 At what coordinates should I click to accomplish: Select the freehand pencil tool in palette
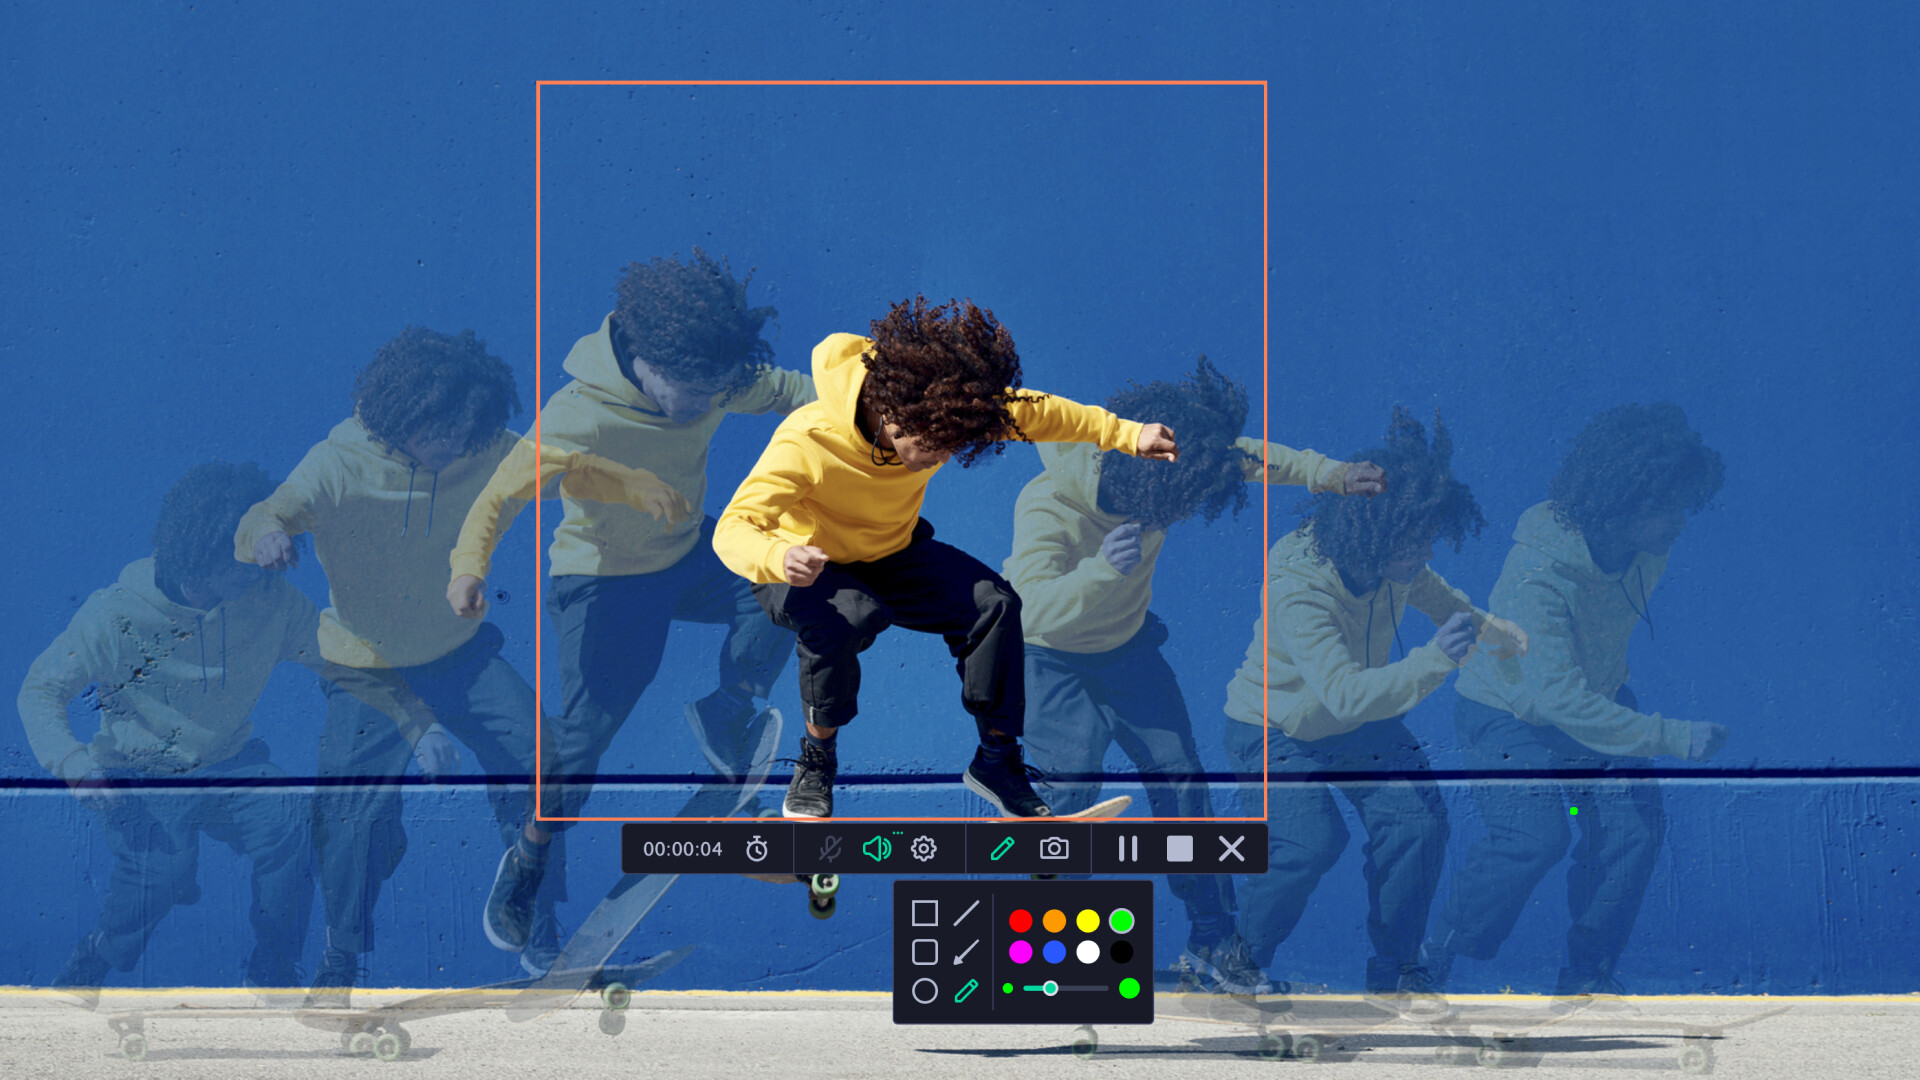966,991
